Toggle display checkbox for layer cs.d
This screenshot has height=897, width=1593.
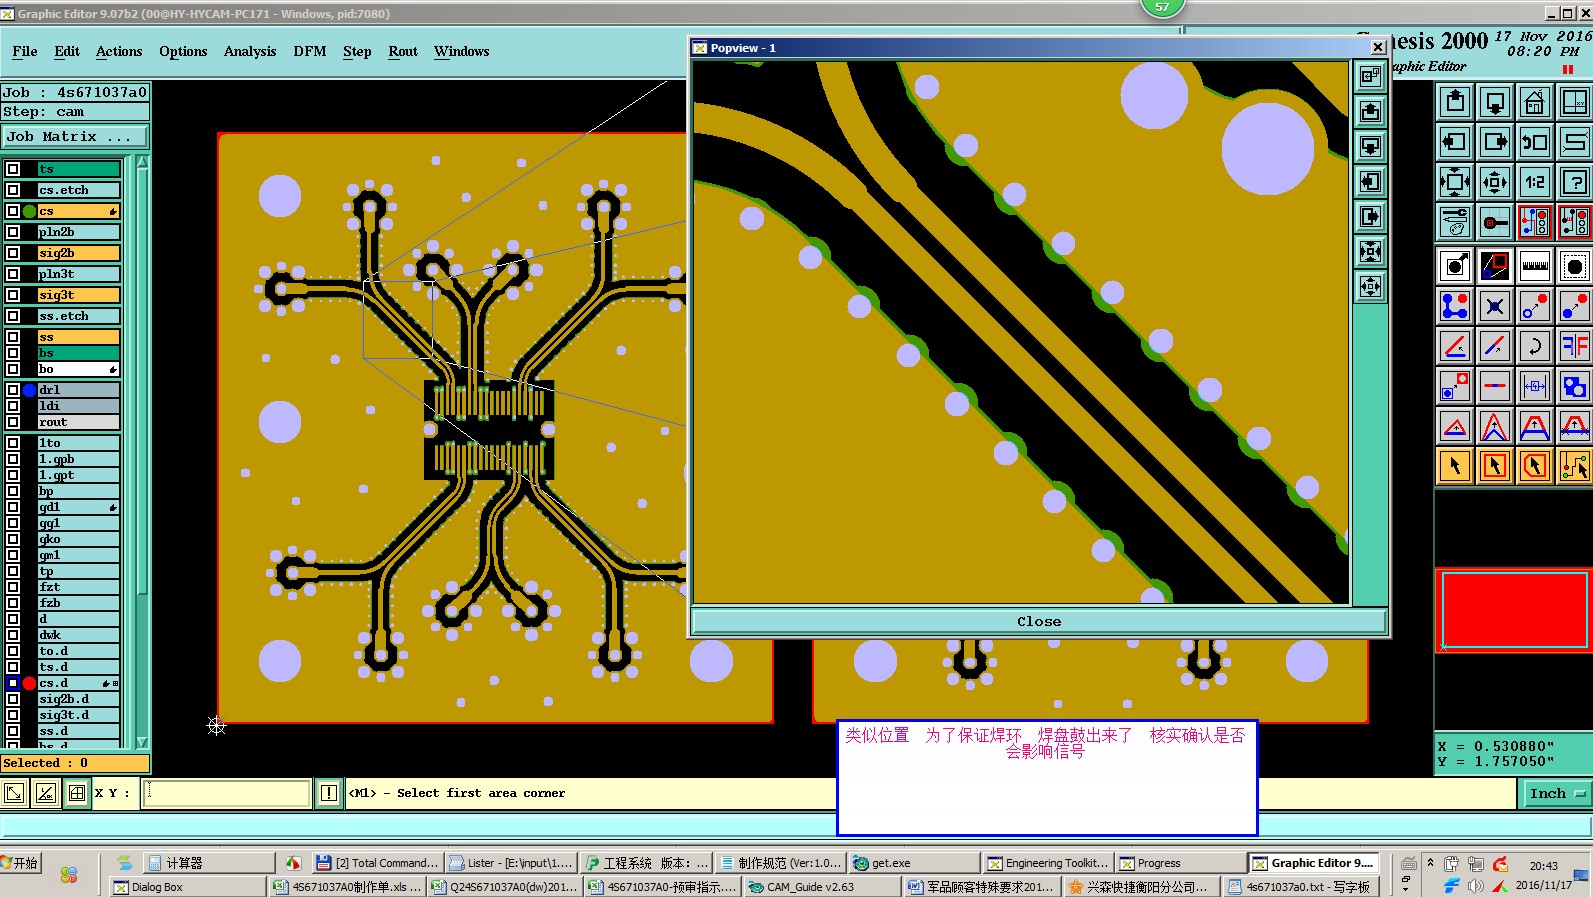[x=13, y=683]
